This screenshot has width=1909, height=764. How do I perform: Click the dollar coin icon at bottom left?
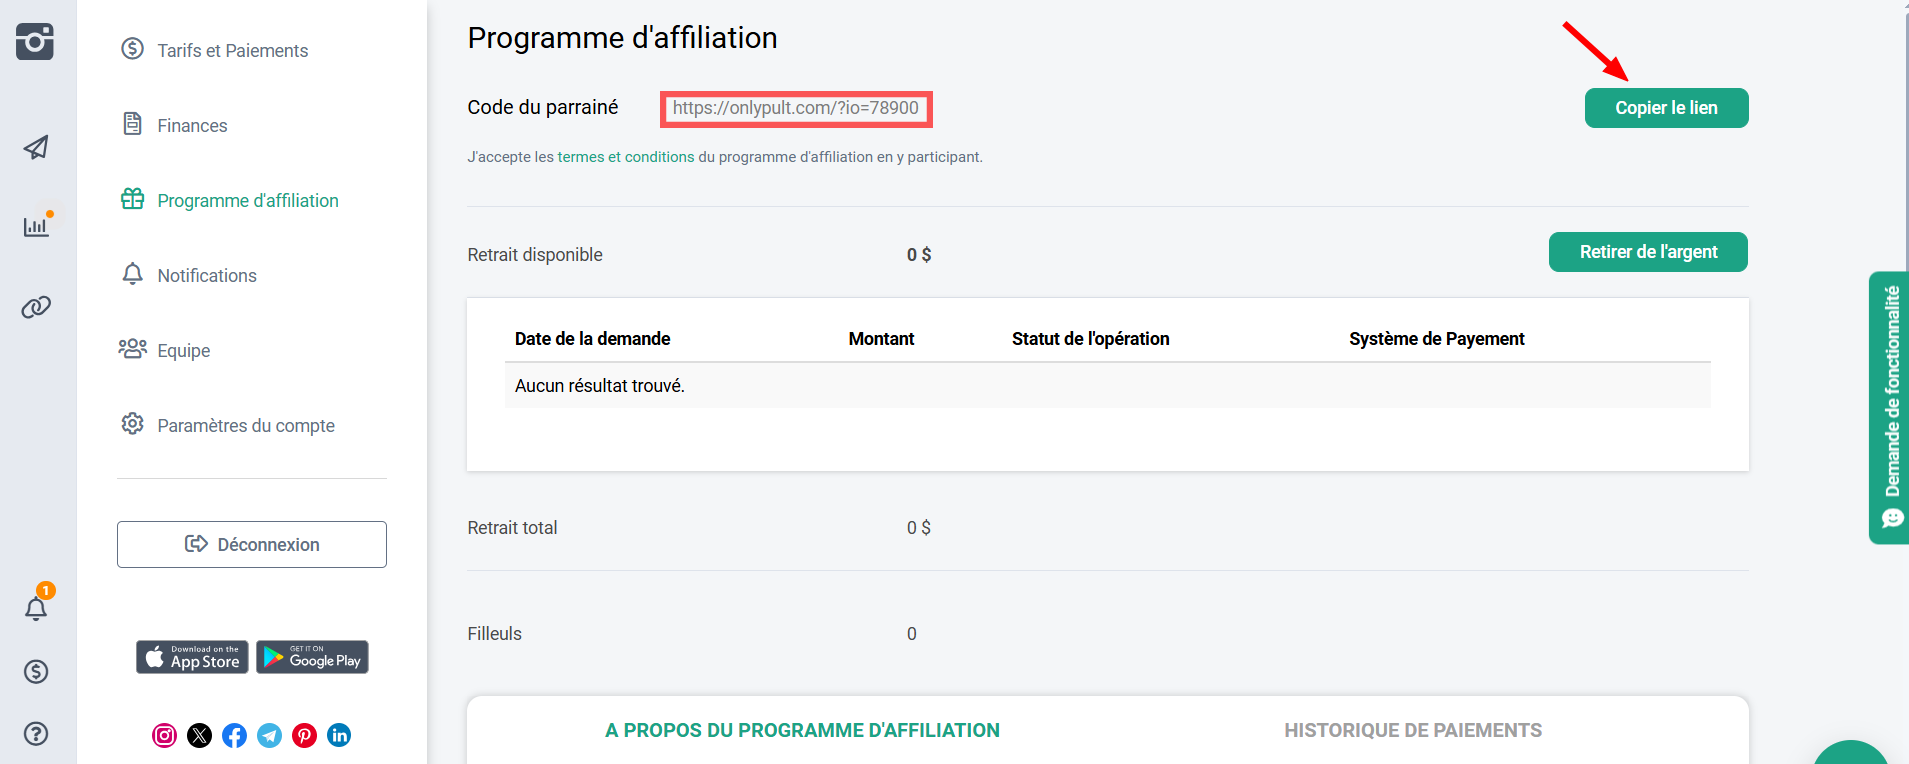(36, 672)
